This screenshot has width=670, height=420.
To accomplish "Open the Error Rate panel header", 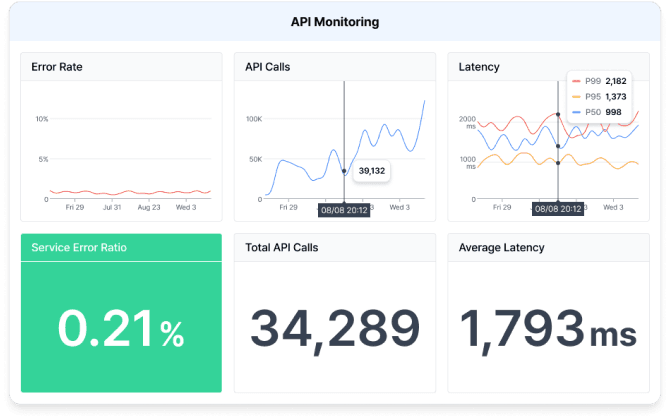I will point(58,67).
